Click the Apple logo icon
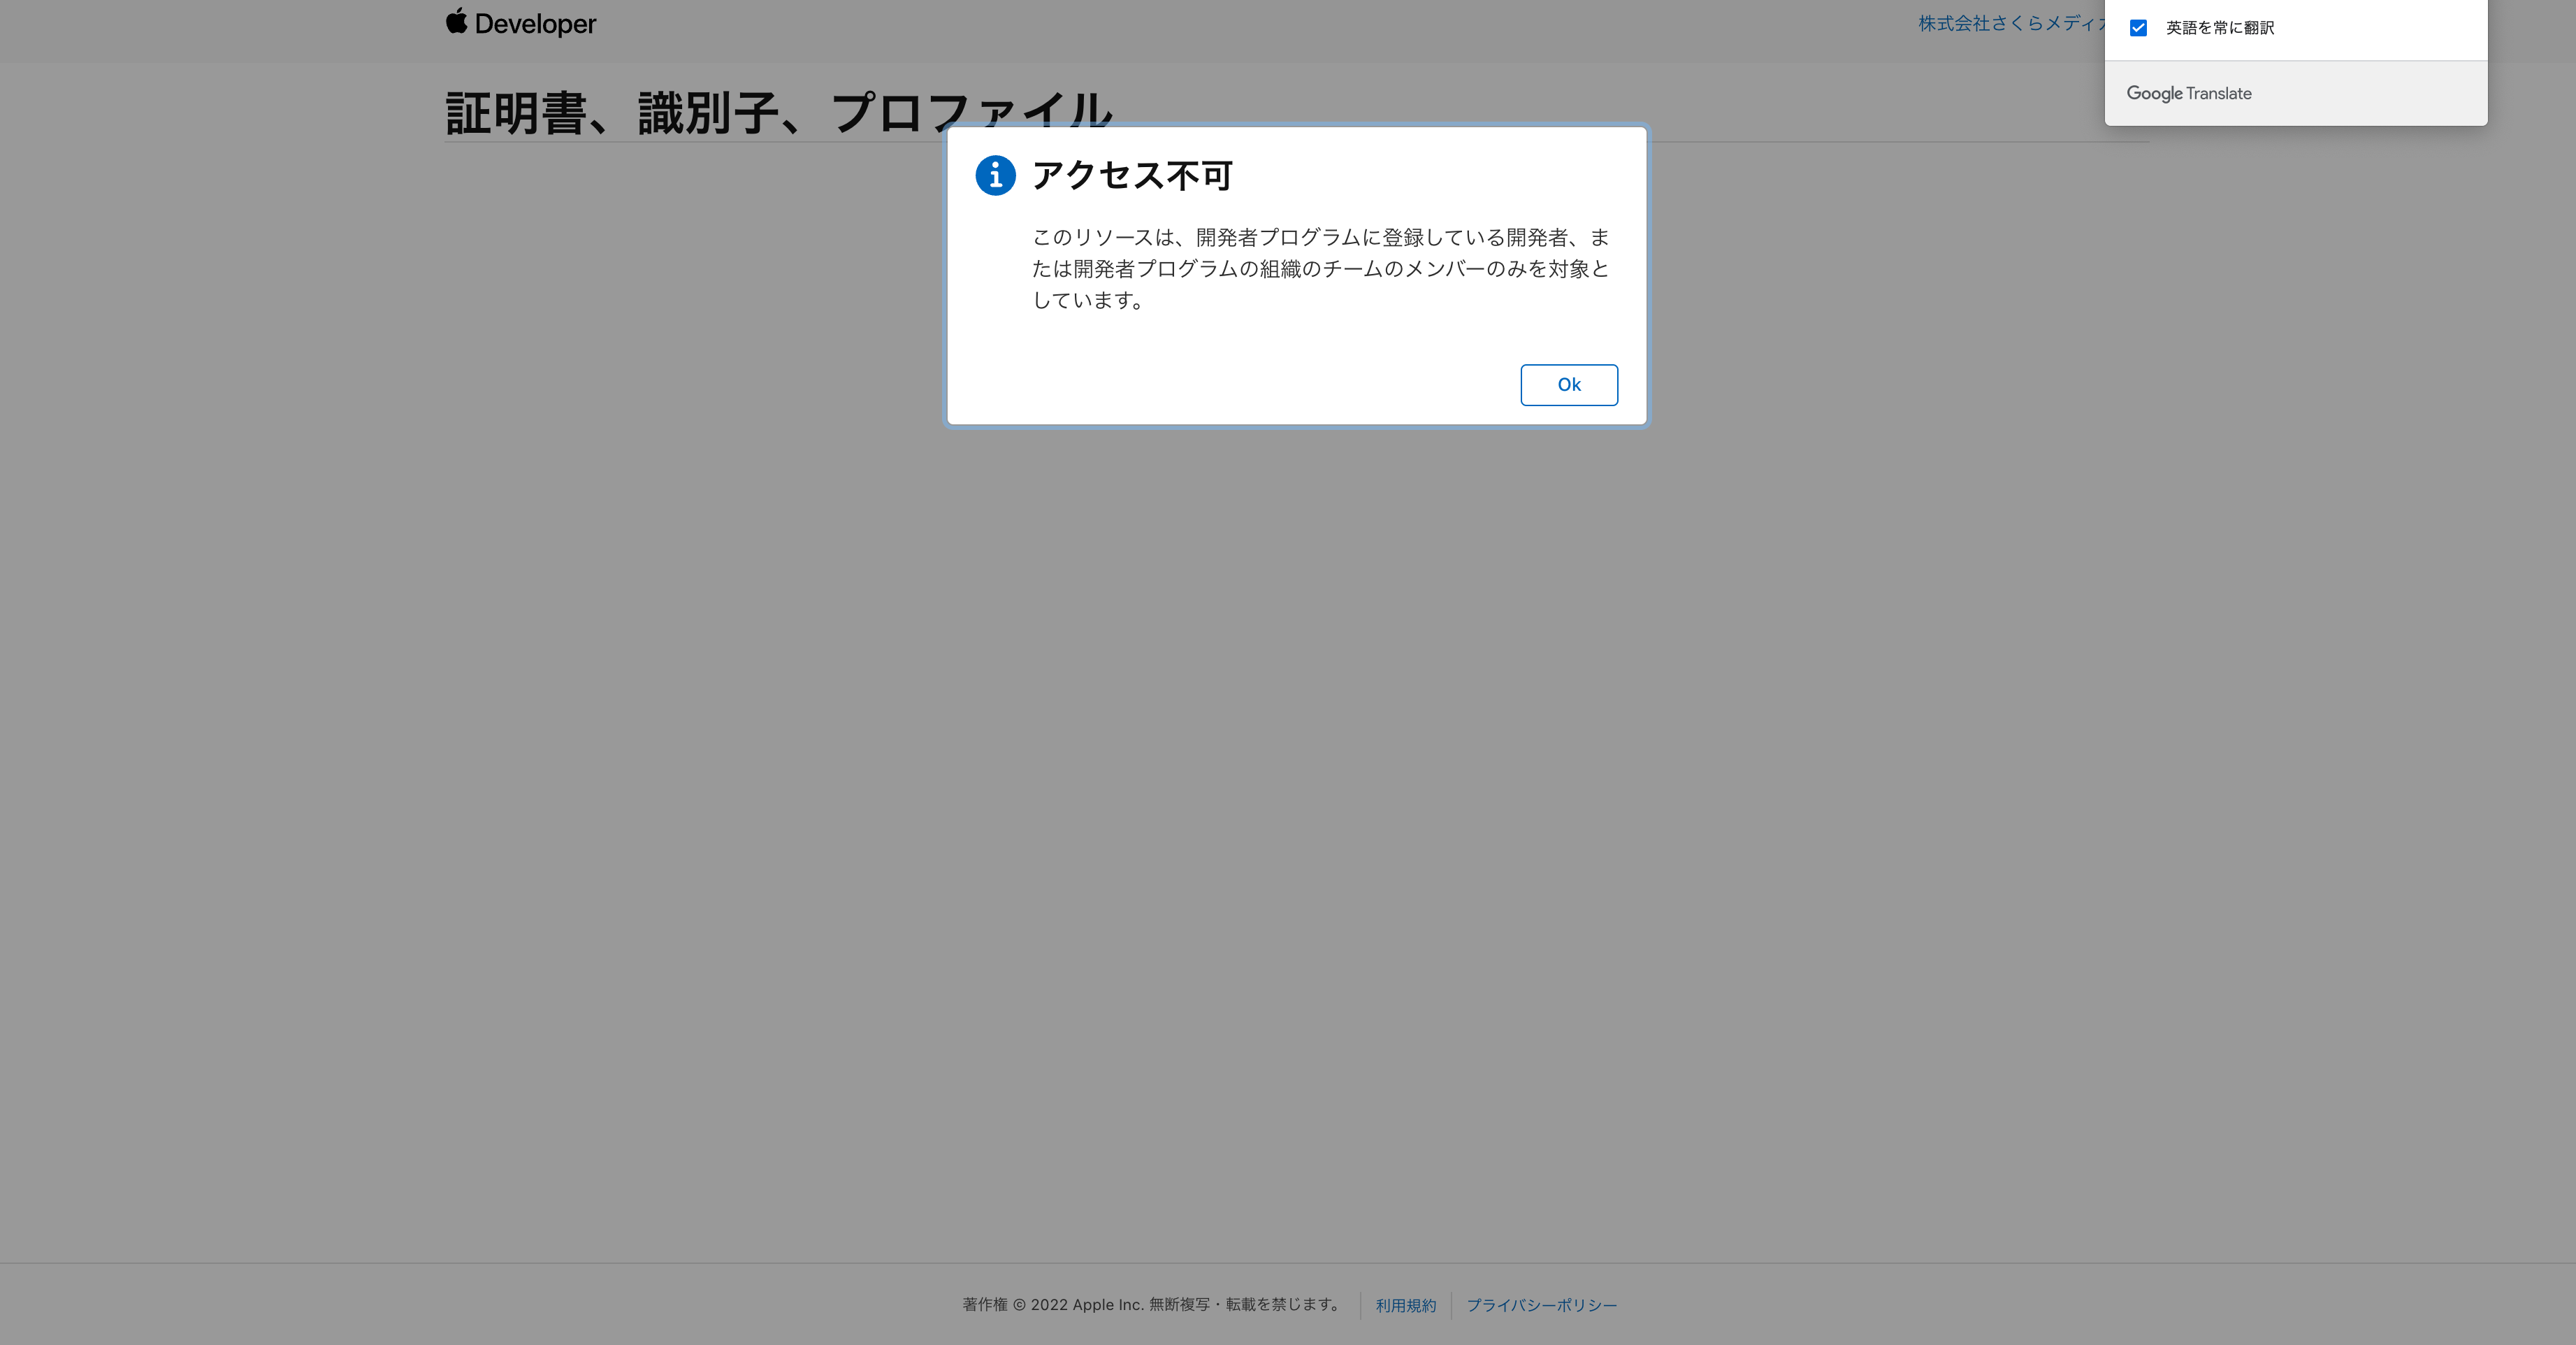 click(456, 21)
